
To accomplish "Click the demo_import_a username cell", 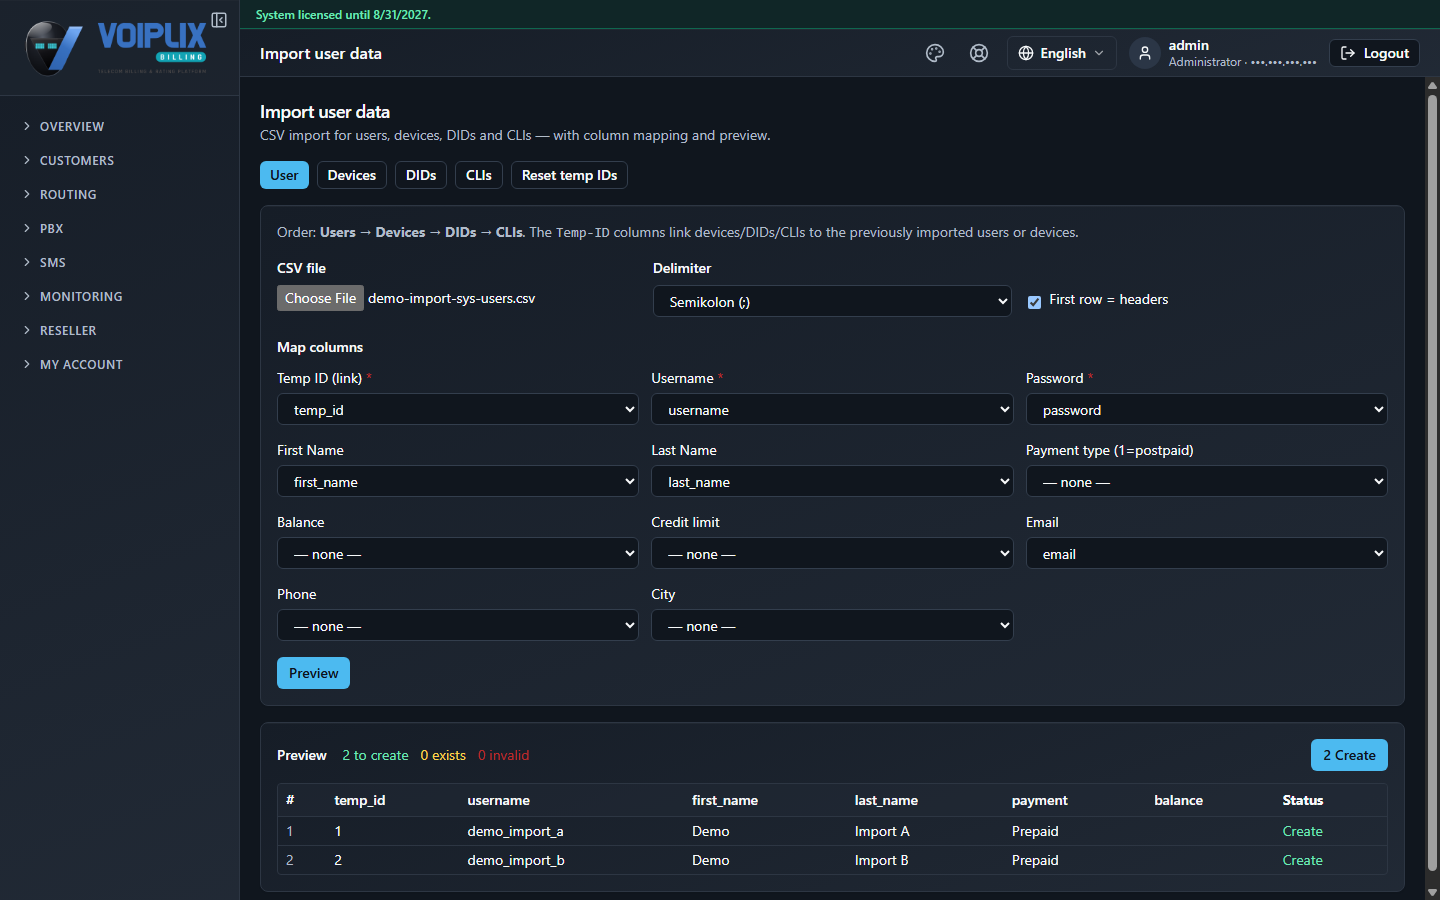I will (x=515, y=831).
